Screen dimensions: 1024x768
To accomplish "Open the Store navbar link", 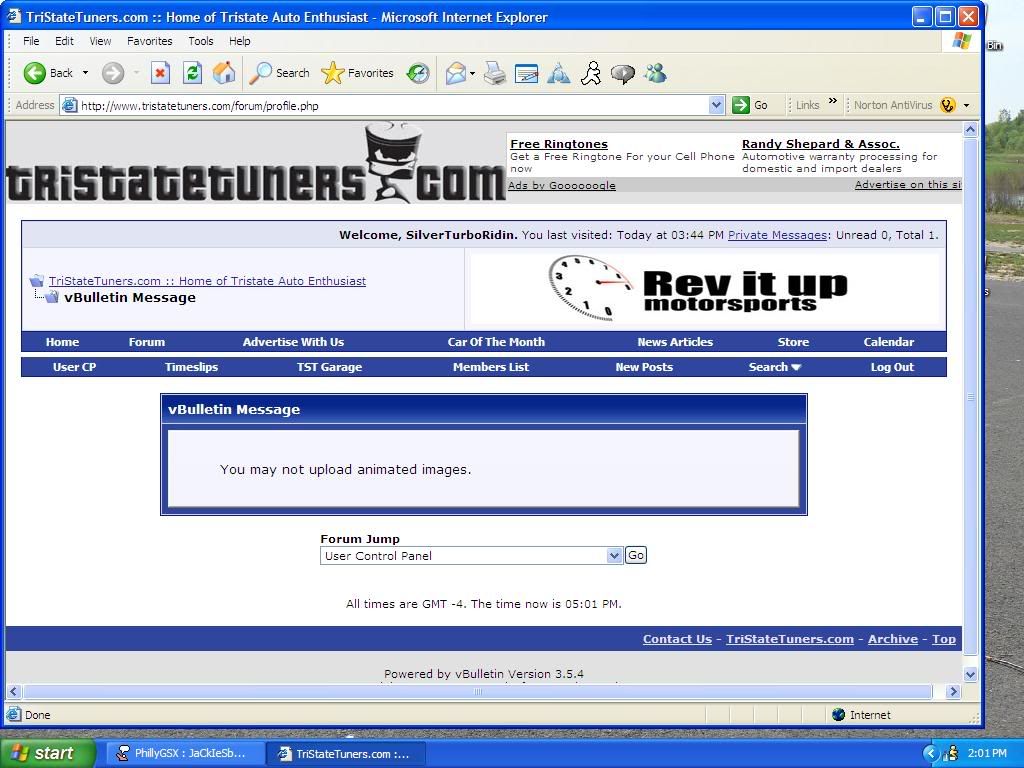I will [x=793, y=342].
